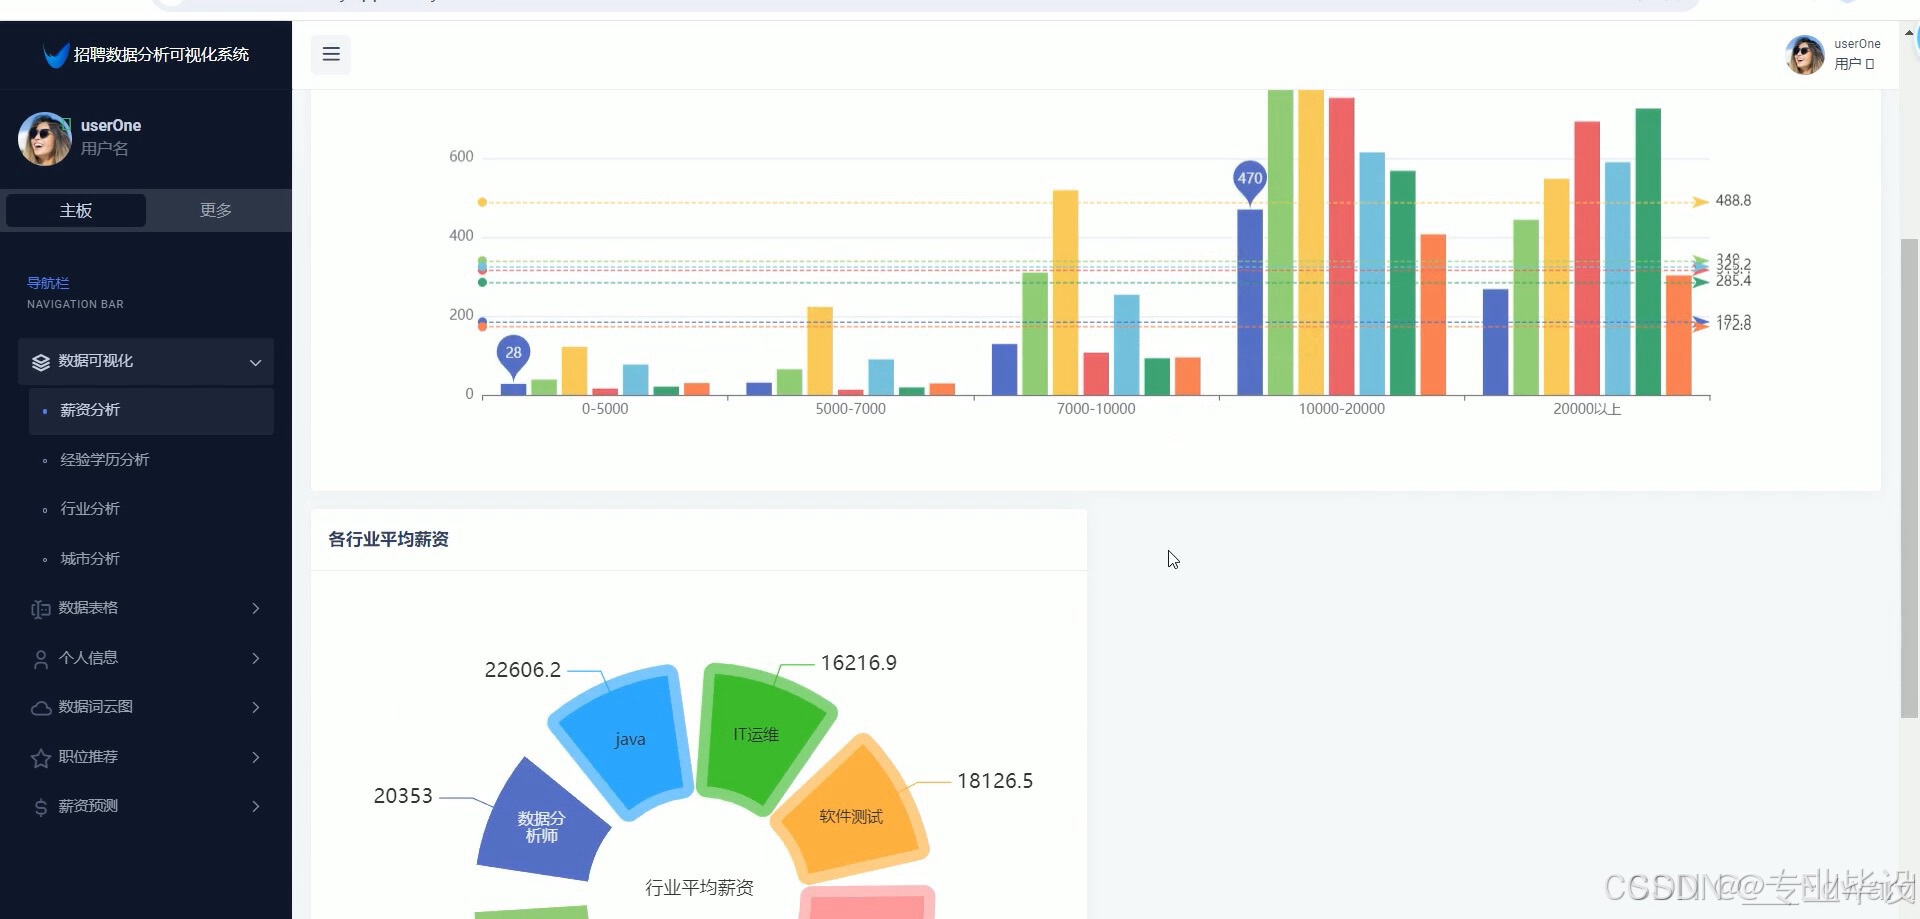Click the blue logo beside the system title

56,54
